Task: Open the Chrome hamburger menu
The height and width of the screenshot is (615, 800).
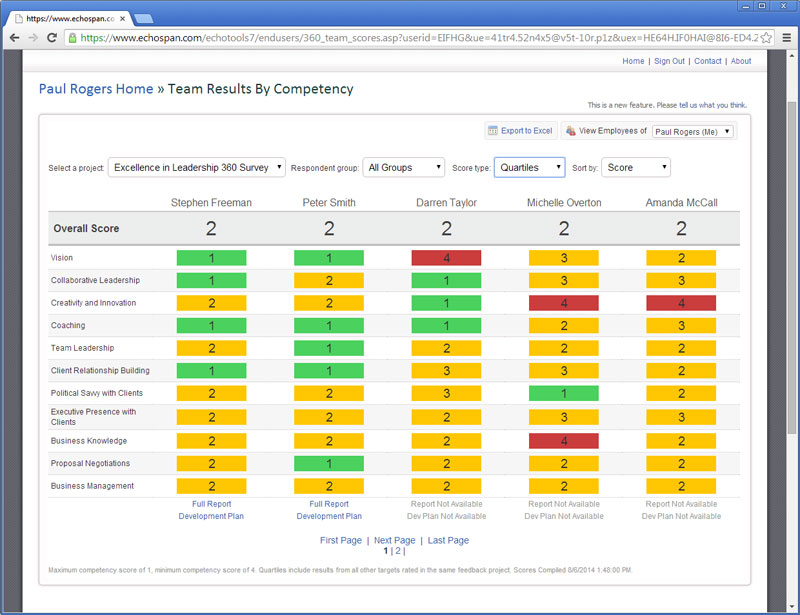Action: [x=787, y=38]
